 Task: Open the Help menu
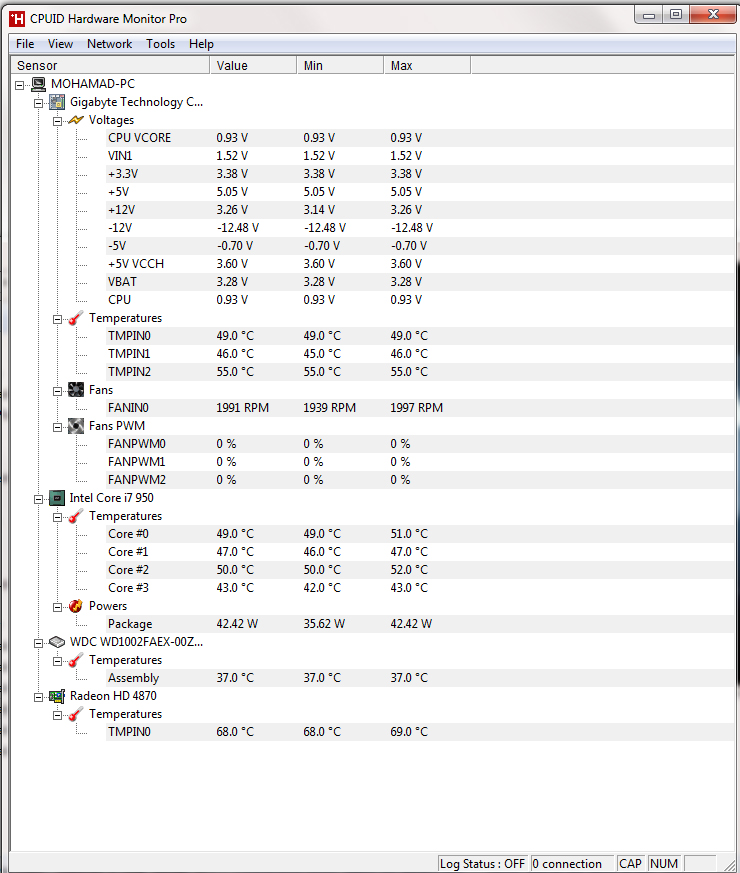pos(201,44)
